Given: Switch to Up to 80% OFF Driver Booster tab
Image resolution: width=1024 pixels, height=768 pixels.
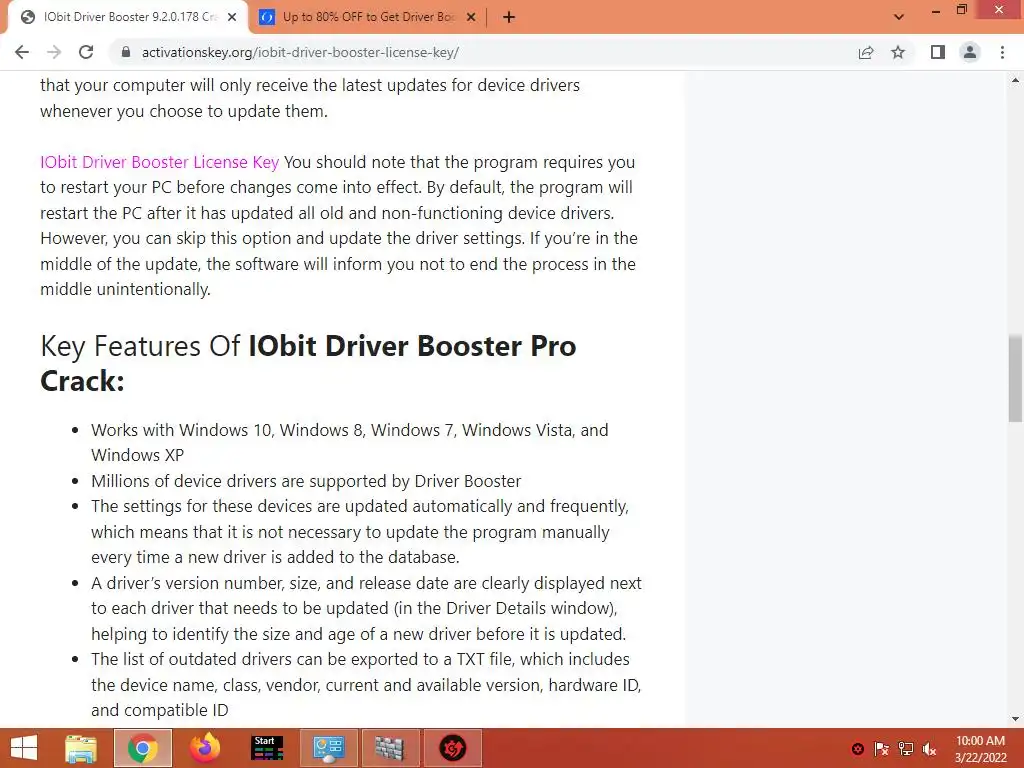Looking at the screenshot, I should tap(367, 18).
